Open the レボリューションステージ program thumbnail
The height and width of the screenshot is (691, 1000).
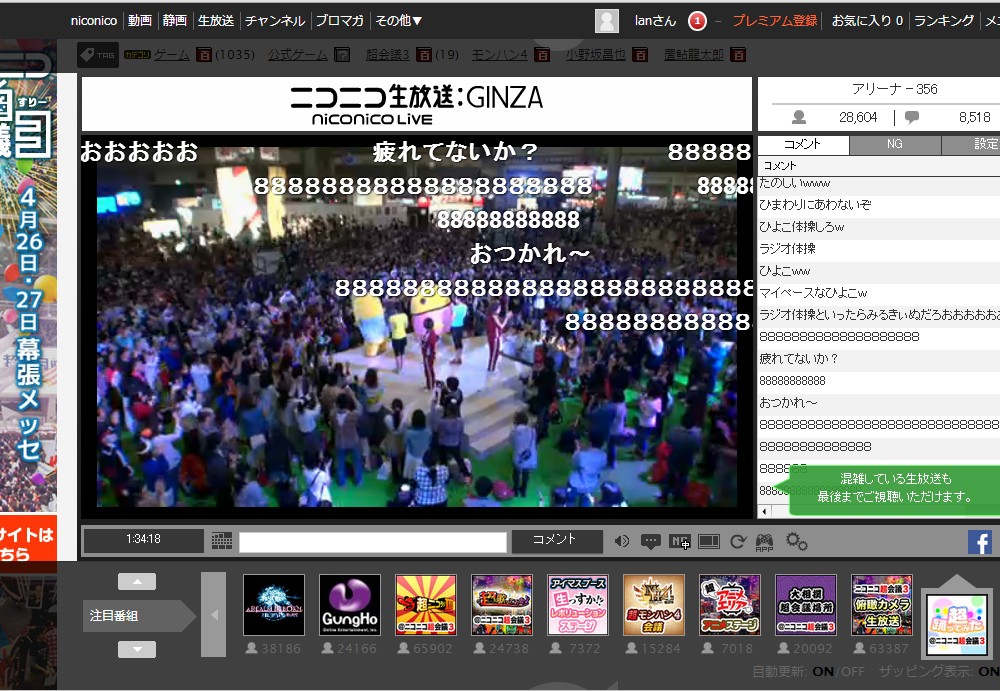(x=578, y=605)
